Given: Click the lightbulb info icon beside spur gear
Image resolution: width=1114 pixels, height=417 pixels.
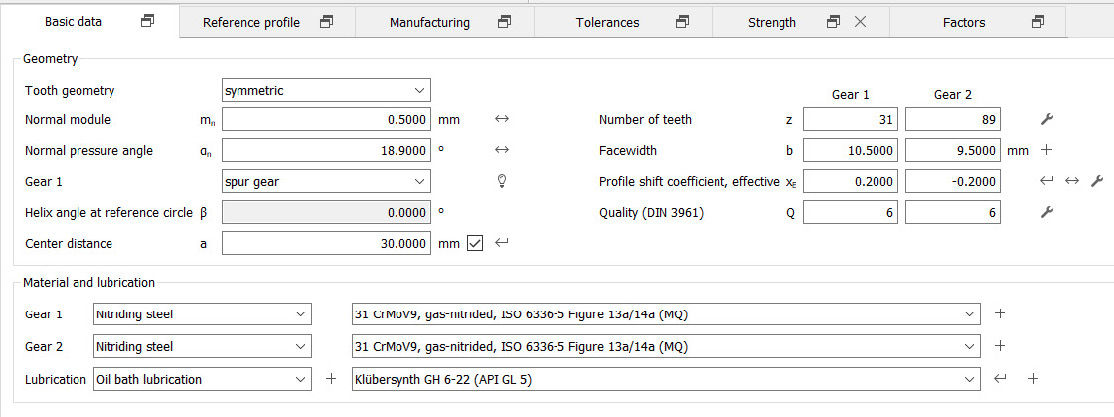Looking at the screenshot, I should [x=502, y=181].
